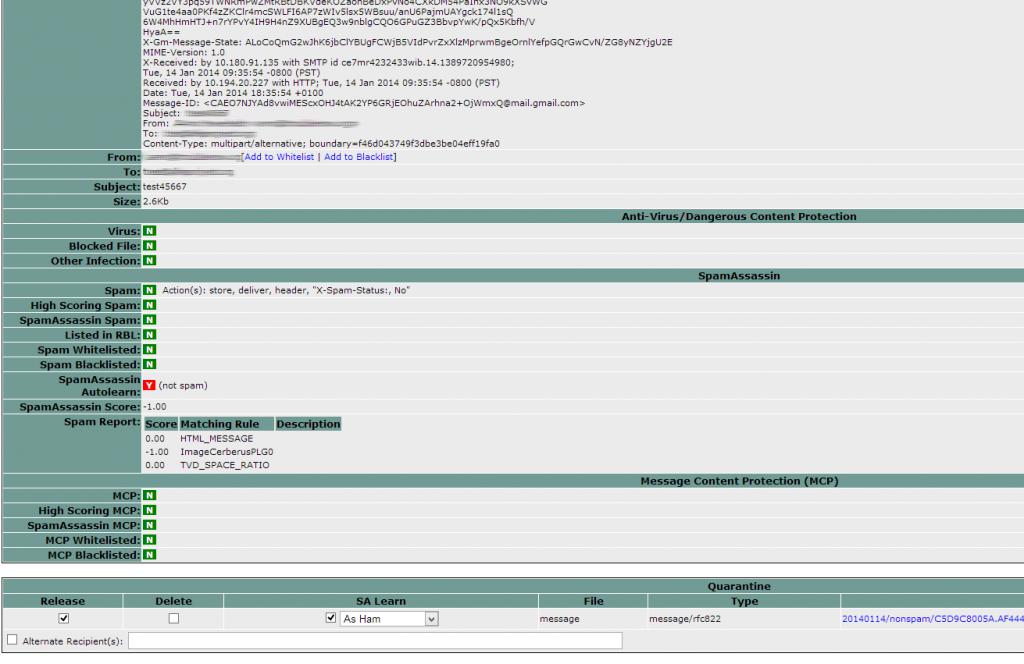The height and width of the screenshot is (664, 1024).
Task: Enable the Alternate Recipient(s) checkbox
Action: [x=10, y=640]
